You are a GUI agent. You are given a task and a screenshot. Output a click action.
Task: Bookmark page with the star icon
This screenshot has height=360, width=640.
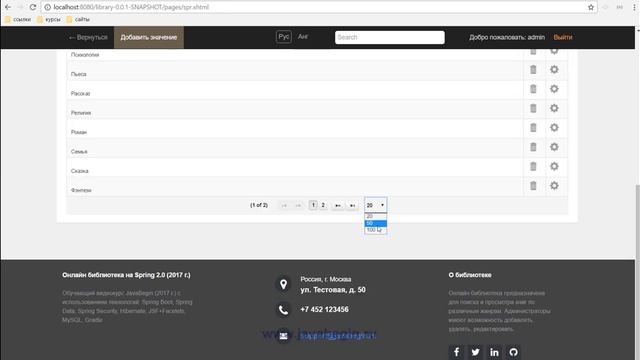[591, 7]
